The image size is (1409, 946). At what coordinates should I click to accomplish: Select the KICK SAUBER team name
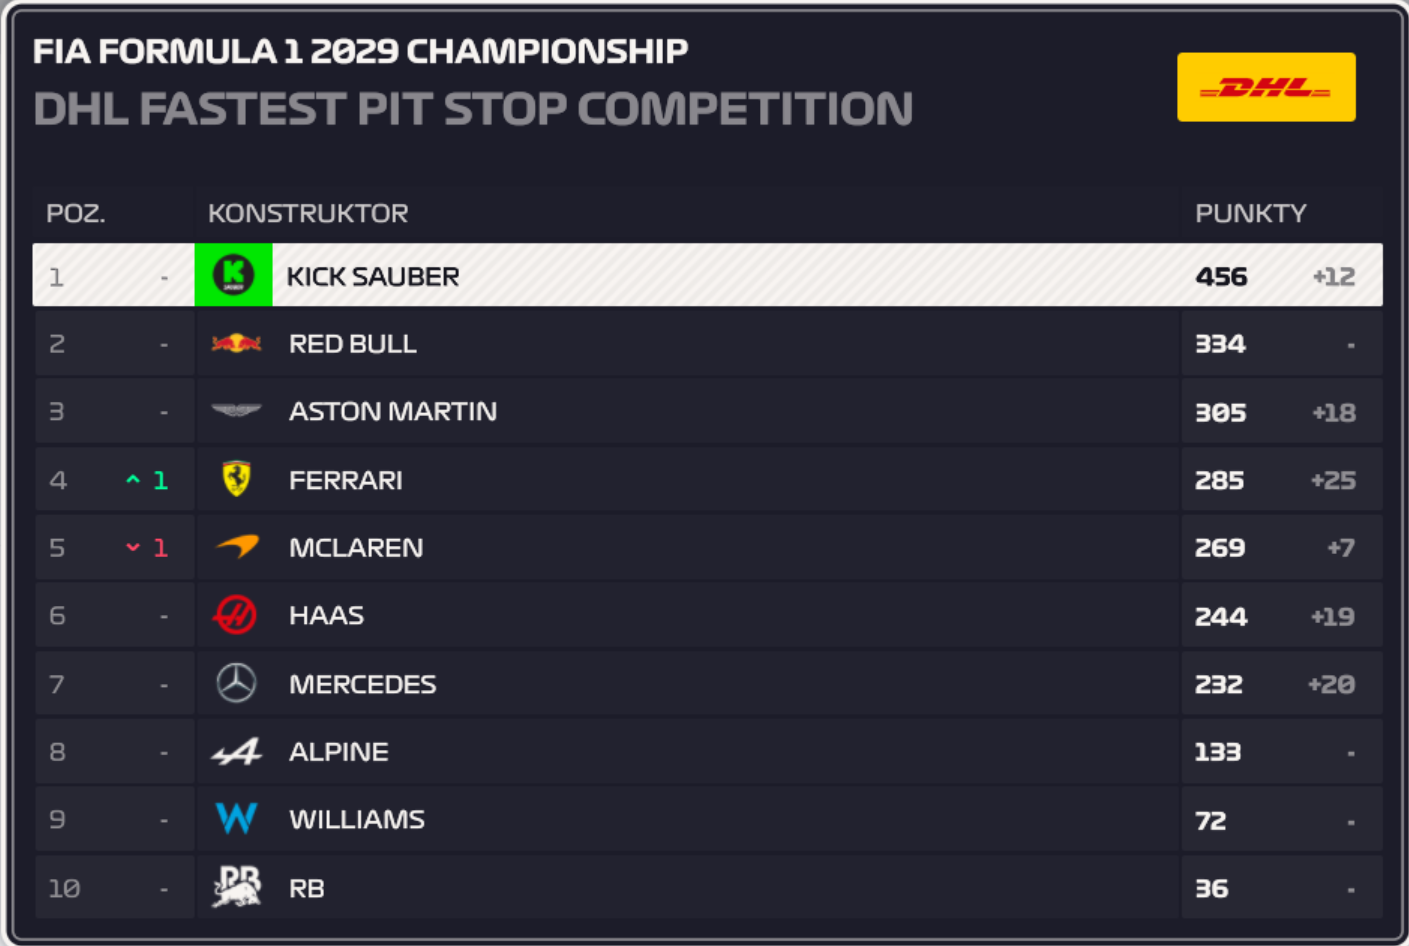tap(373, 276)
